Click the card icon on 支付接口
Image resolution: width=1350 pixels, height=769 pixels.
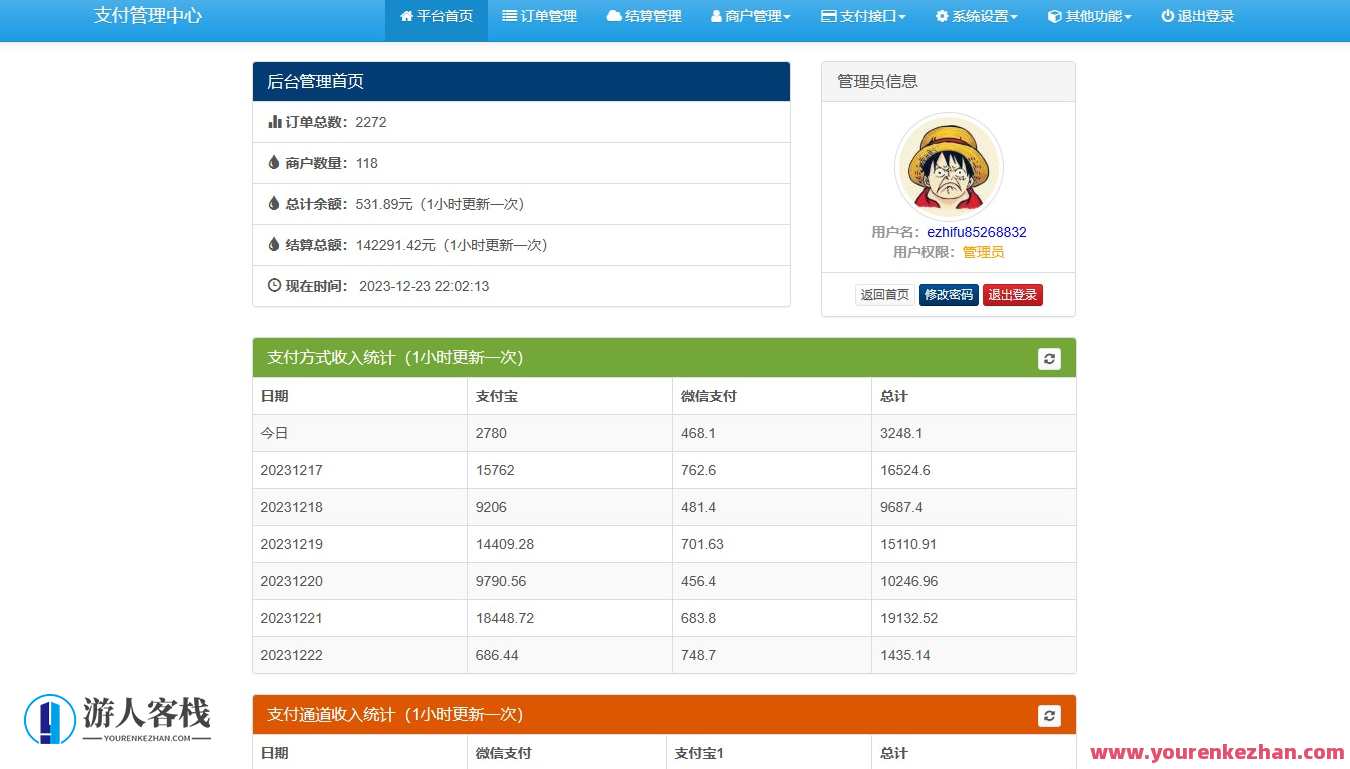pyautogui.click(x=828, y=16)
